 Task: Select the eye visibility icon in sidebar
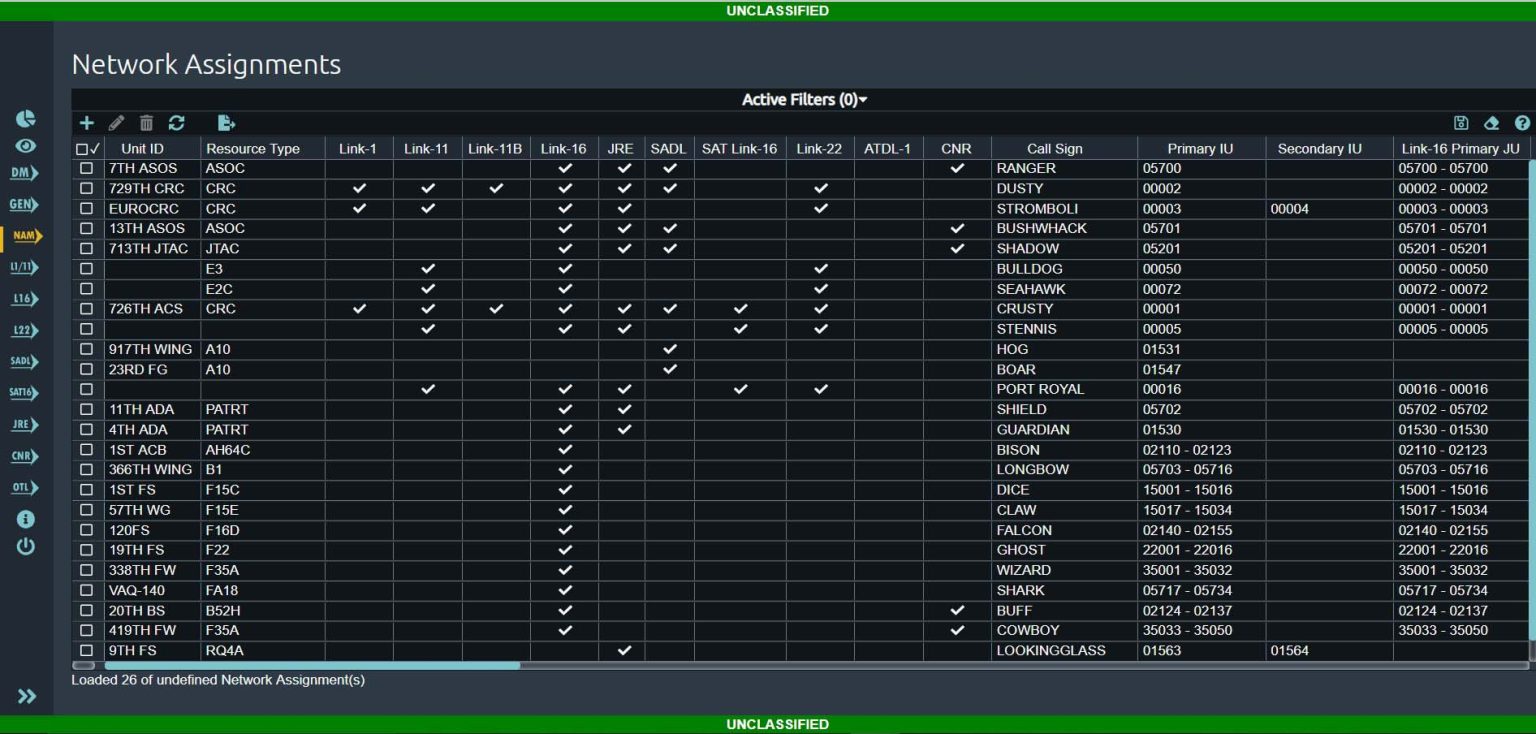[25, 146]
